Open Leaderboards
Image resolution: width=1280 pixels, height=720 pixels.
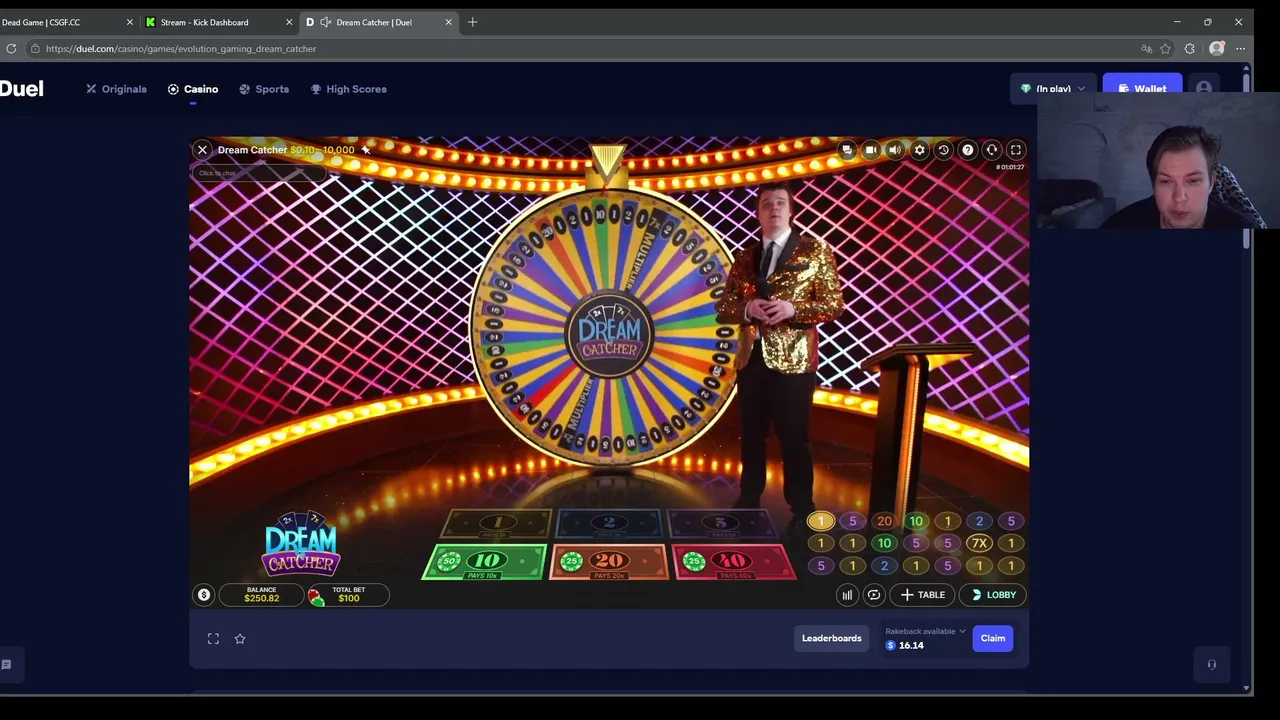tap(831, 638)
